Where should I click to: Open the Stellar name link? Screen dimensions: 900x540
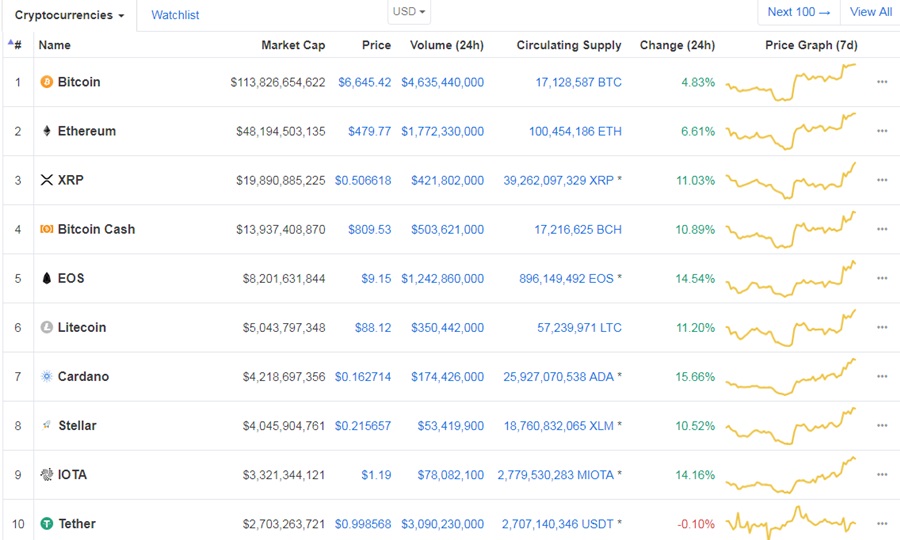point(77,425)
